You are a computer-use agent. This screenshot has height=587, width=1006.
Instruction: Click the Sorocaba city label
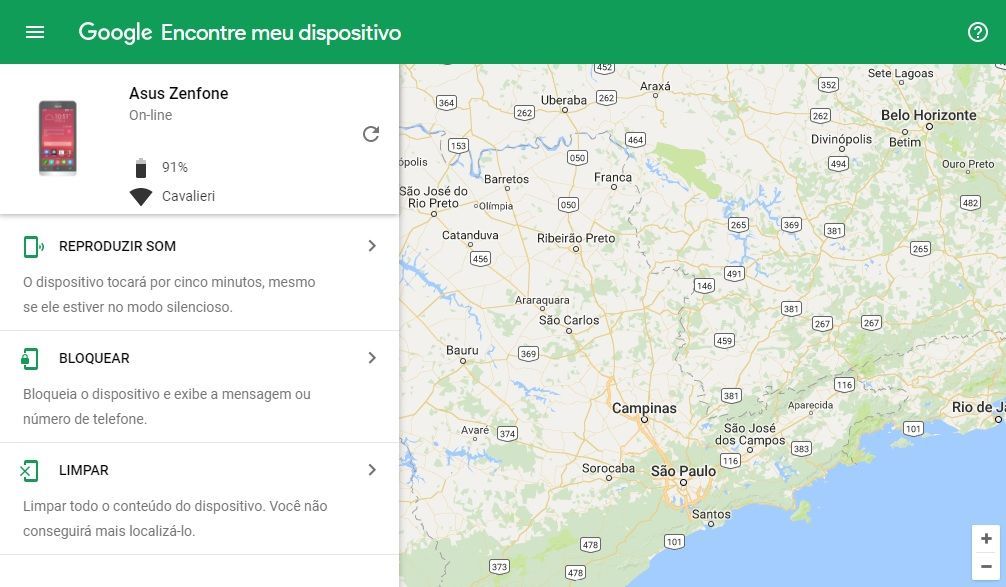[608, 468]
